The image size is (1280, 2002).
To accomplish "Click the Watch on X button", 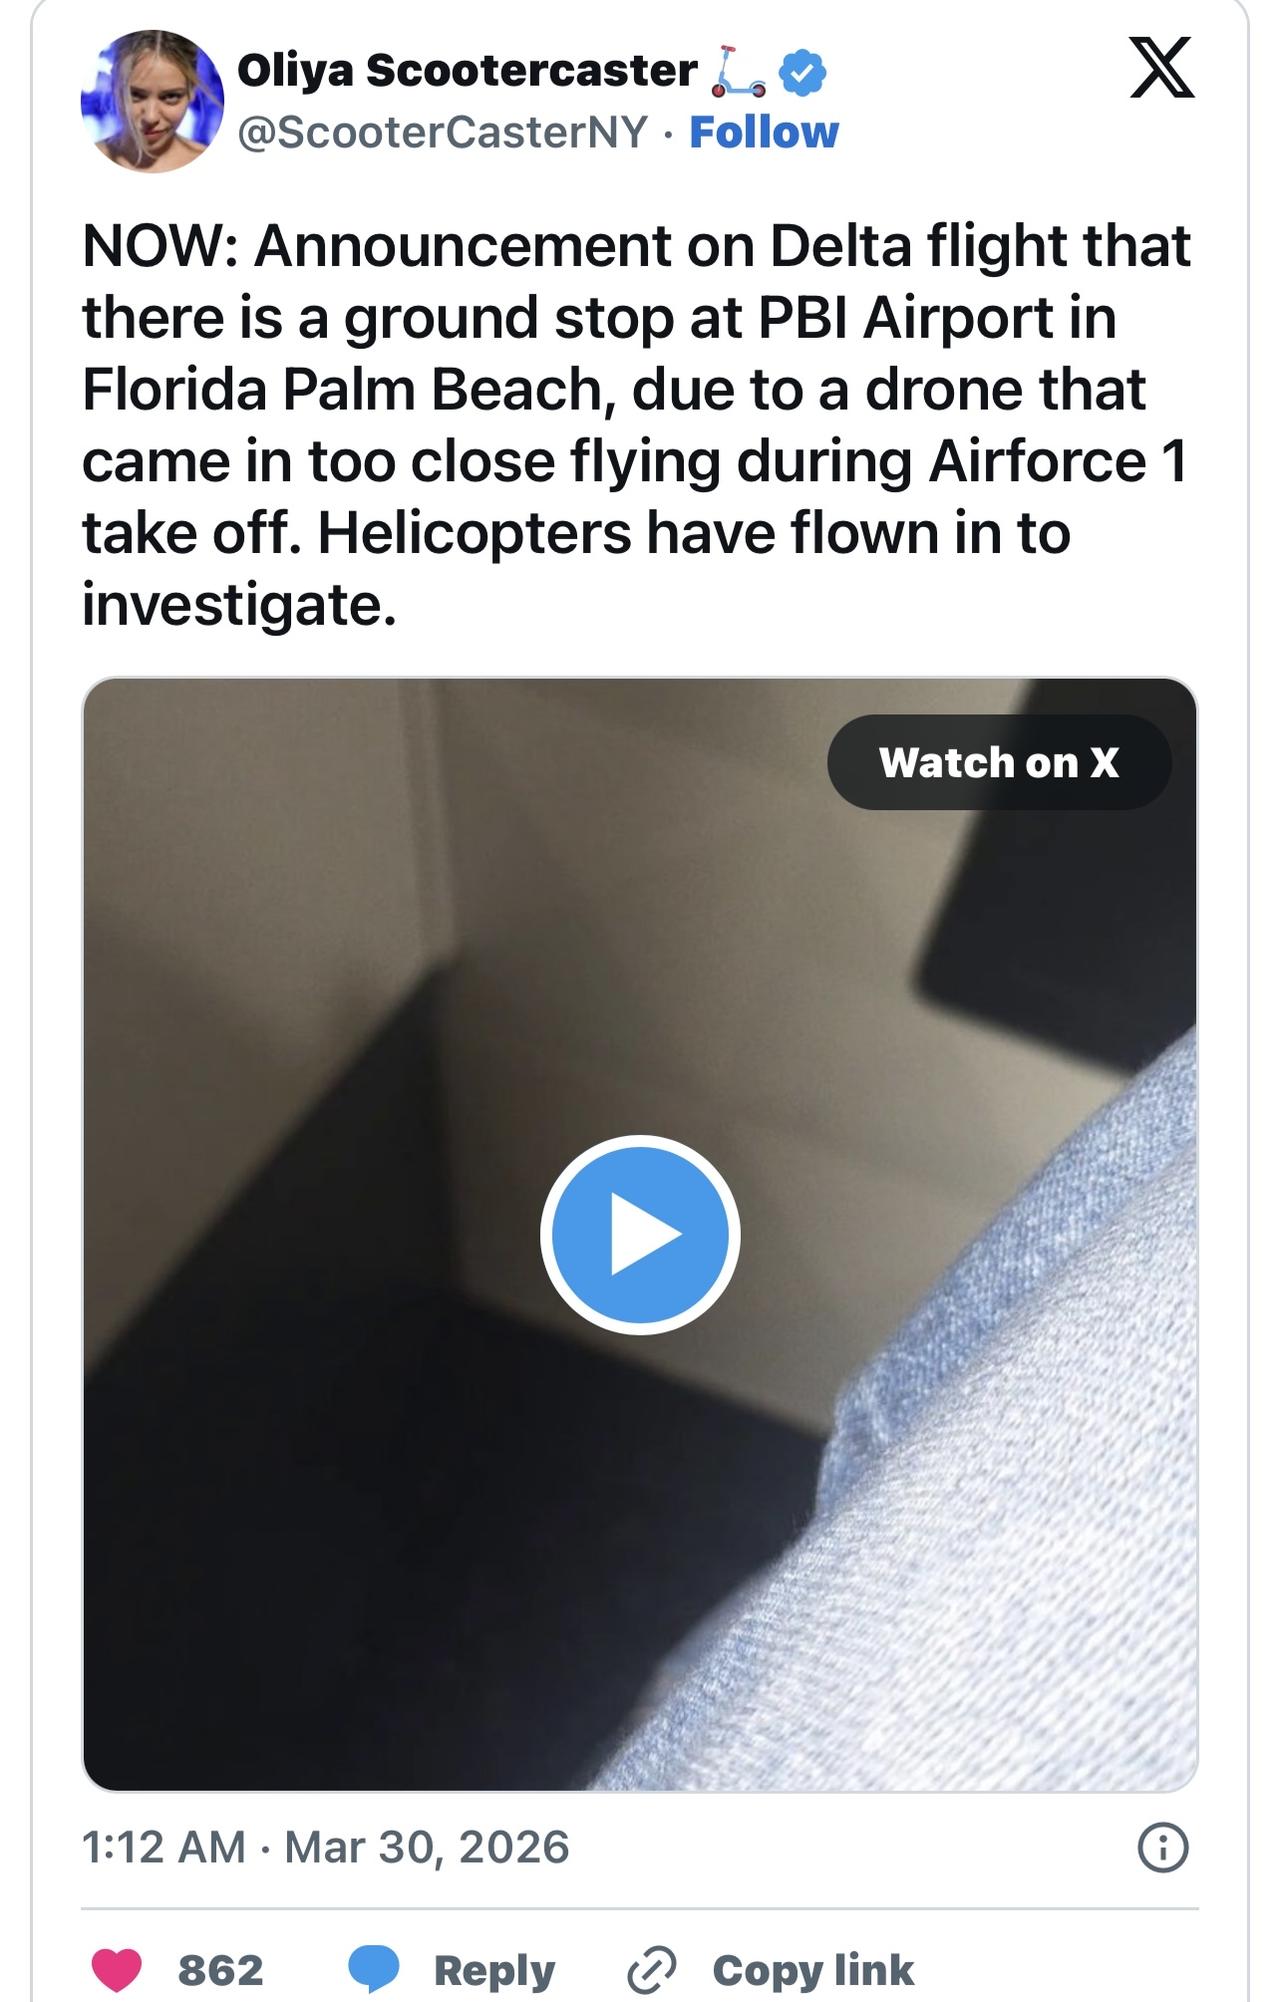I will point(999,762).
